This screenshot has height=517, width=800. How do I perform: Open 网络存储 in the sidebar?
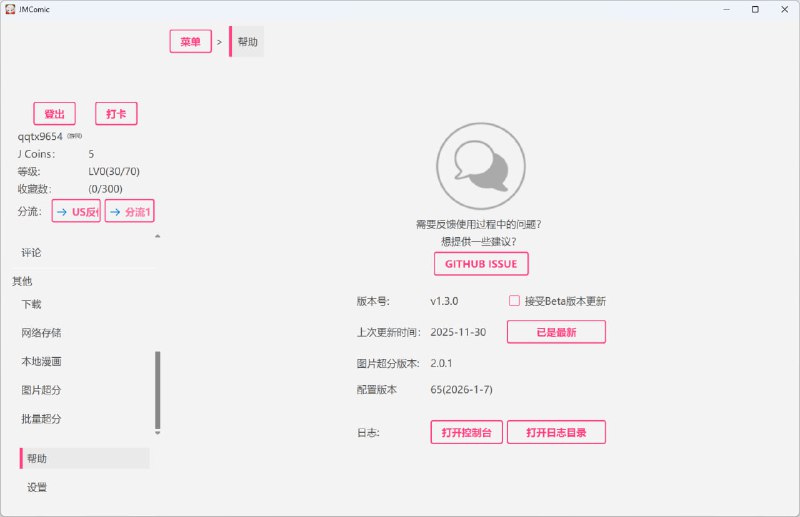coord(41,333)
